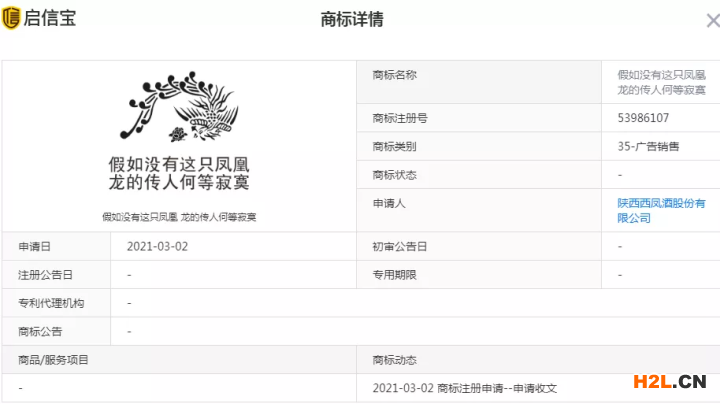720x404 pixels.
Task: Click the 商标公告 row label
Action: (40, 331)
